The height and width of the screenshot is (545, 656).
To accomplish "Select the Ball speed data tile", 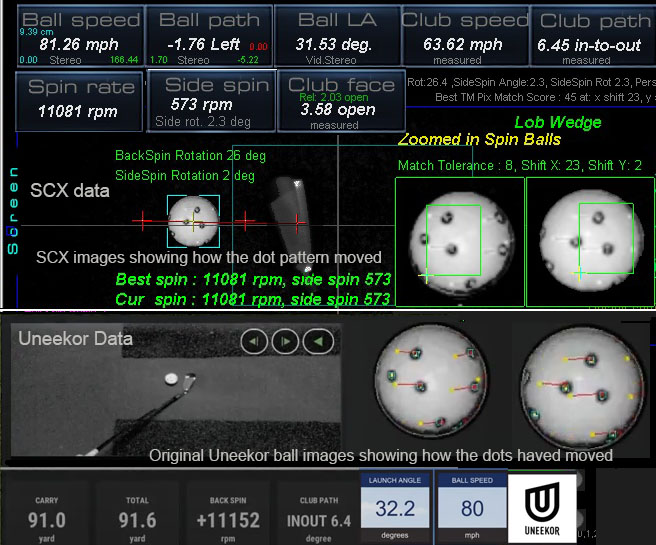I will [x=81, y=35].
